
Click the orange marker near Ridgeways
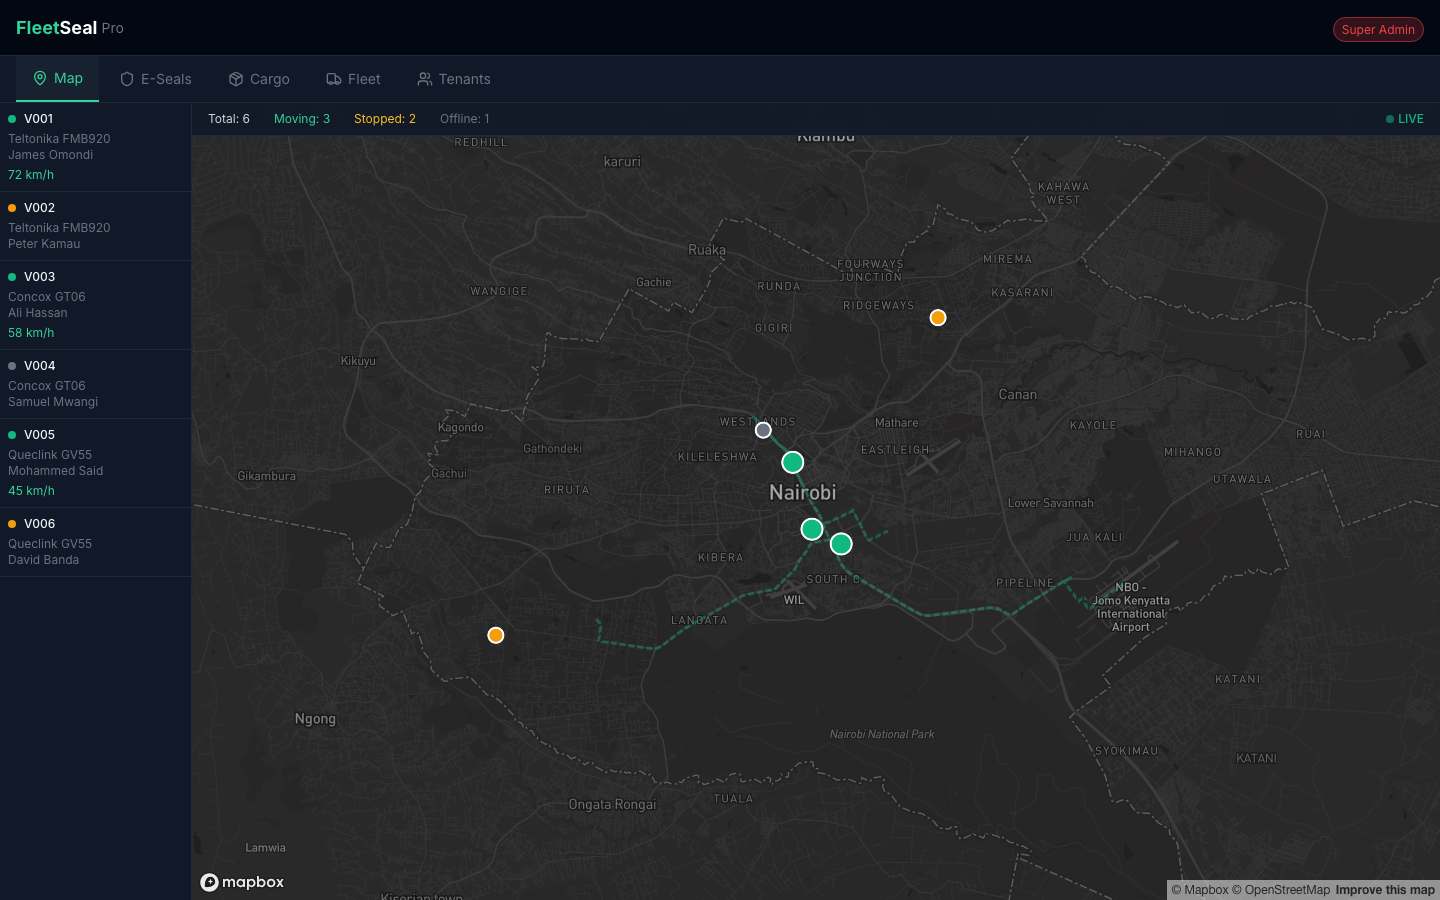(938, 318)
